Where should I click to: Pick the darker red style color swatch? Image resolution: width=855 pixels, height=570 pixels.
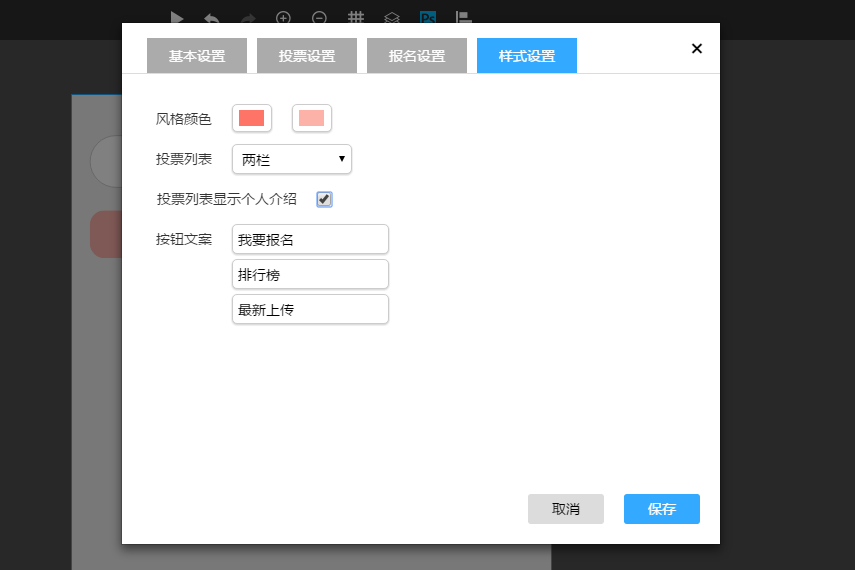[252, 118]
